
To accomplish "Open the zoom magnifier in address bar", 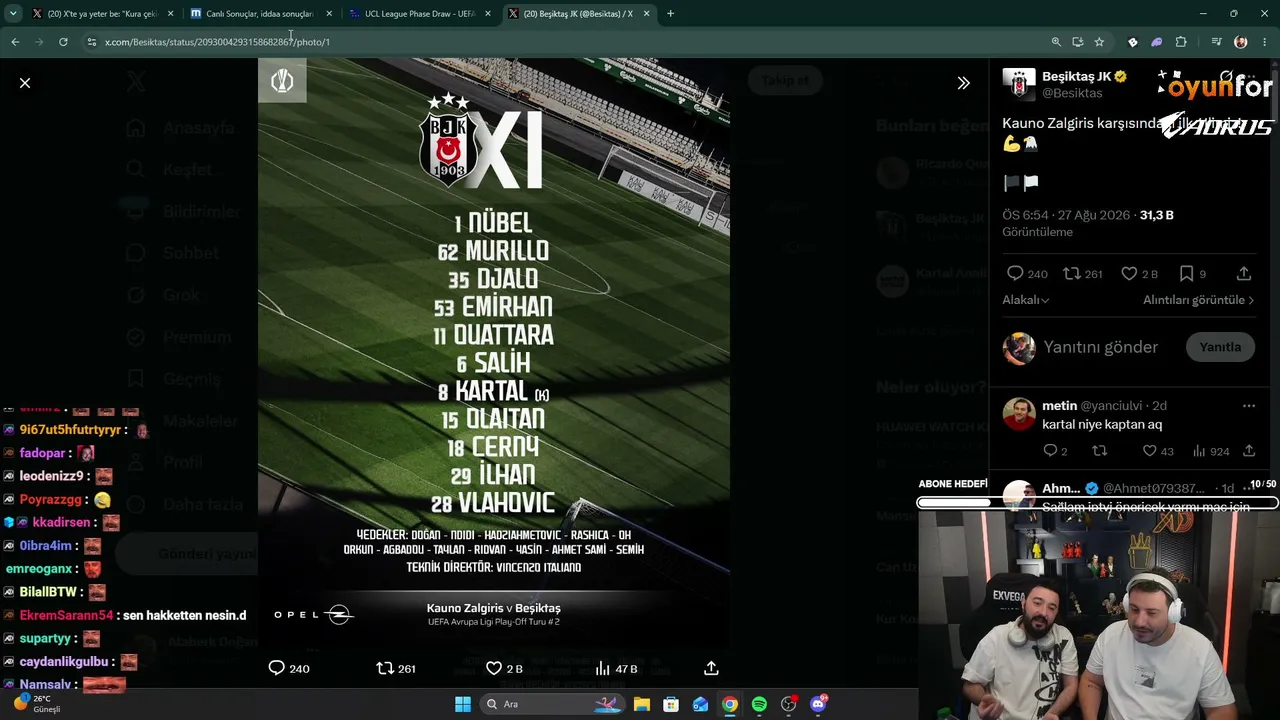I will [x=1056, y=42].
